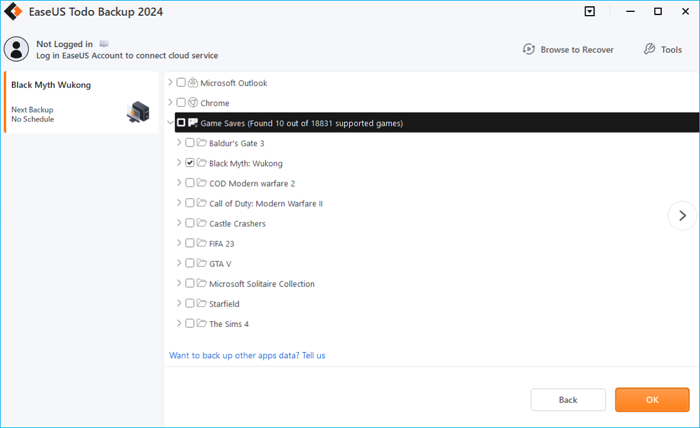Tick the Microsoft Outlook checkbox
The width and height of the screenshot is (700, 428).
pos(181,83)
